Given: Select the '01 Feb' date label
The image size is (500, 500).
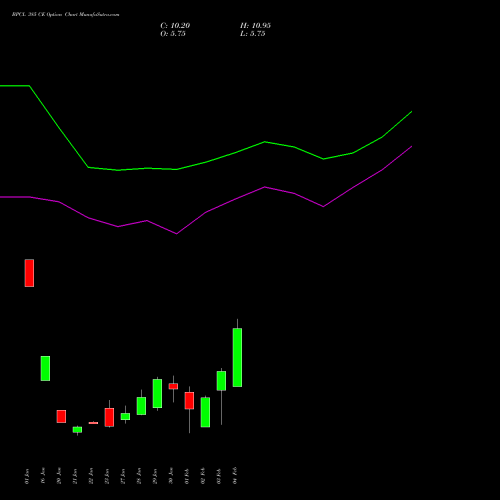Looking at the screenshot, I should [x=187, y=476].
